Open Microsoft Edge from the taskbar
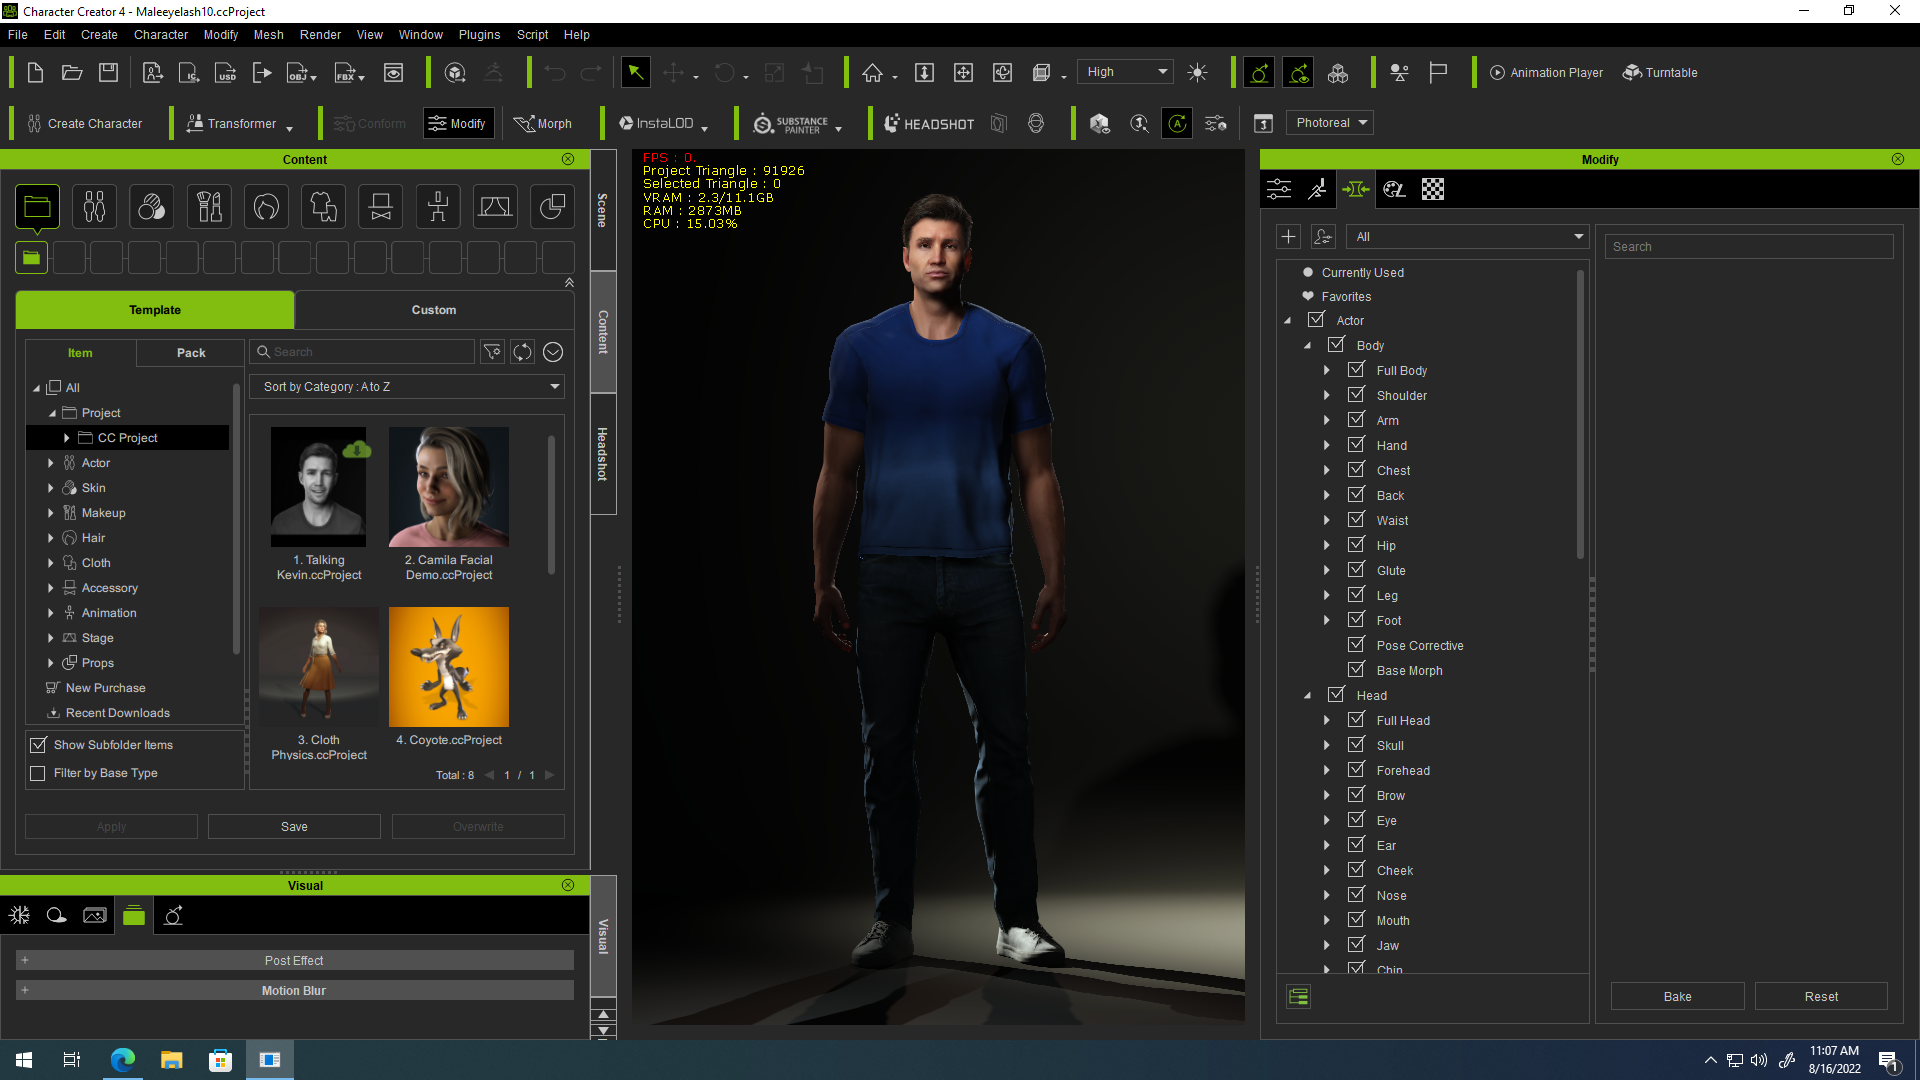 pos(122,1060)
